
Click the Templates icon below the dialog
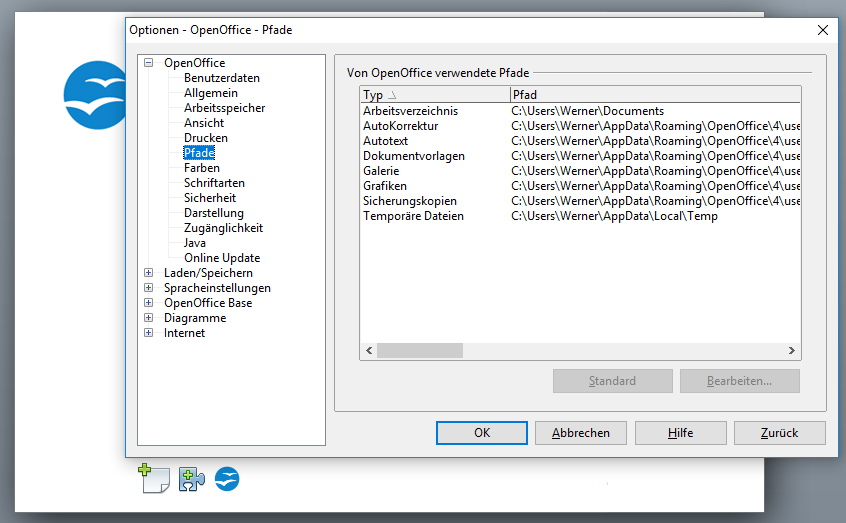tap(155, 479)
